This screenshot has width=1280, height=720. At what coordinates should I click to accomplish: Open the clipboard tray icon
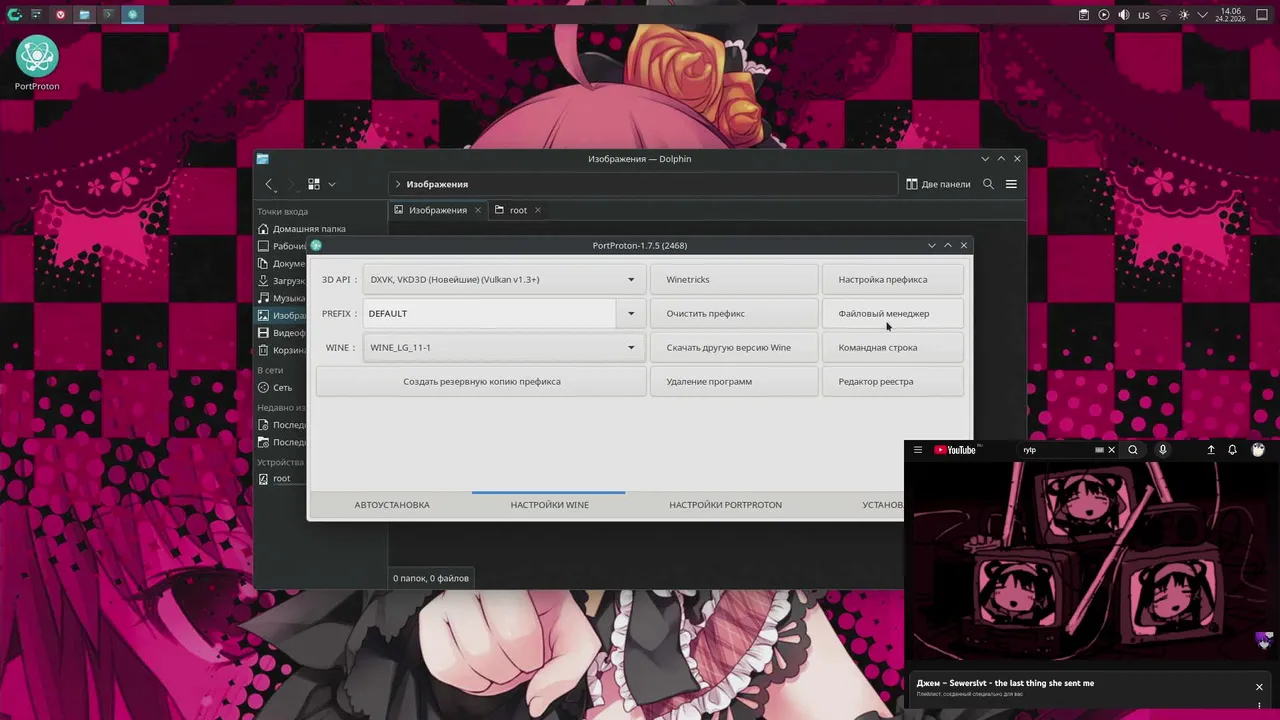(x=1084, y=15)
